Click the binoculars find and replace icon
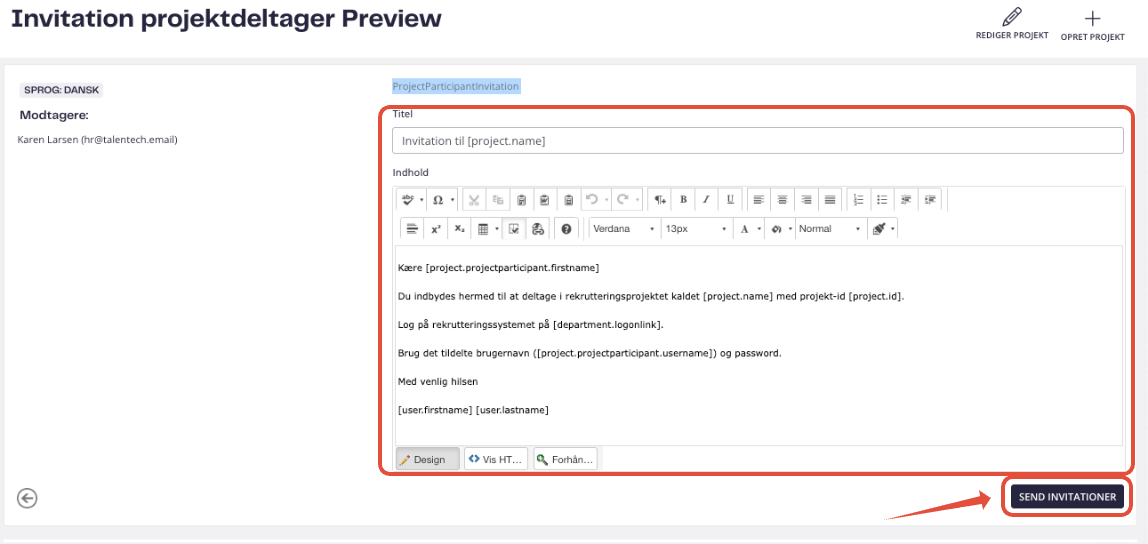This screenshot has width=1148, height=544. tap(538, 229)
